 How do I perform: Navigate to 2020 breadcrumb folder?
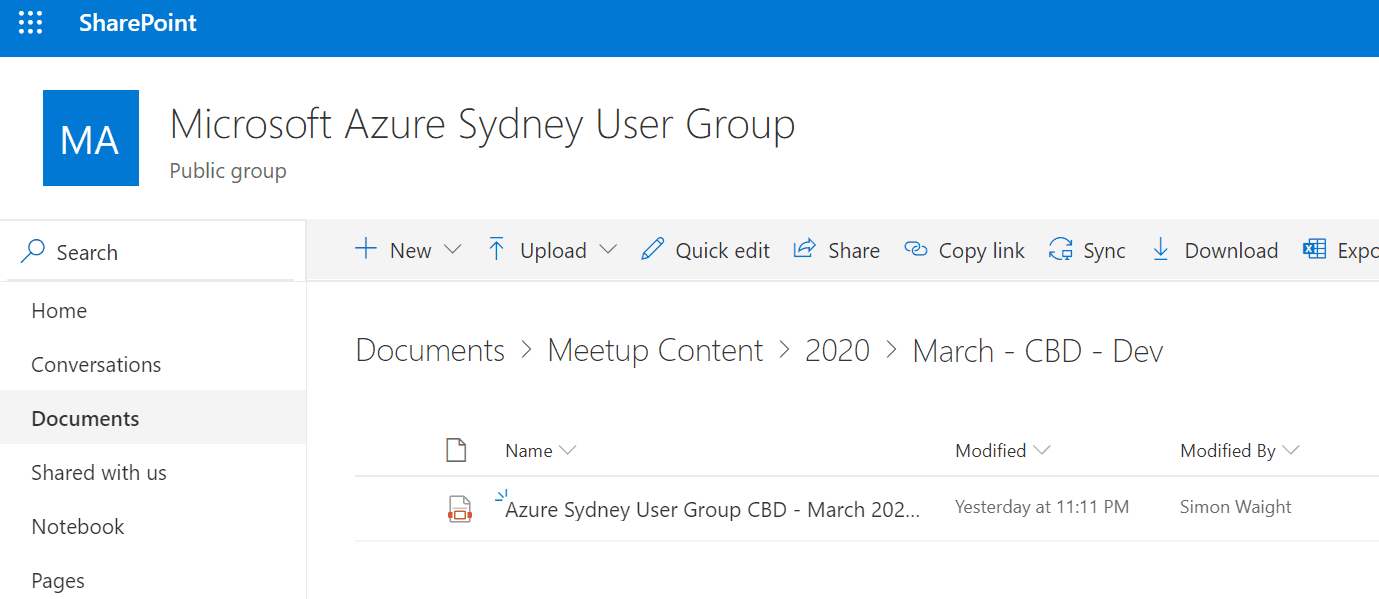click(x=838, y=350)
